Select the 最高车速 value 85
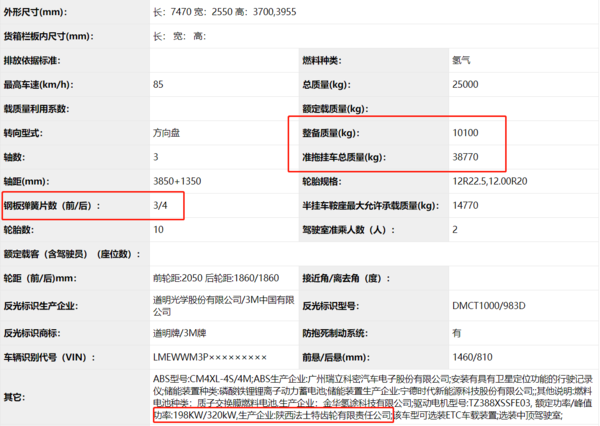Viewport: 600px width, 426px height. click(x=158, y=84)
